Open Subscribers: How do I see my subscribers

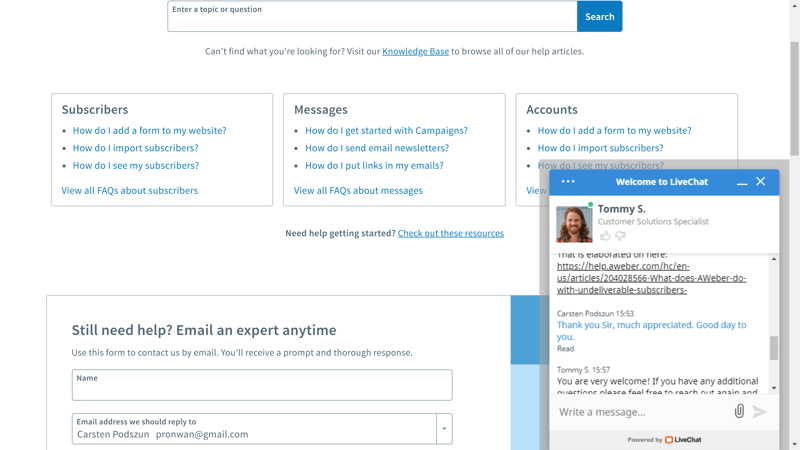click(x=136, y=165)
